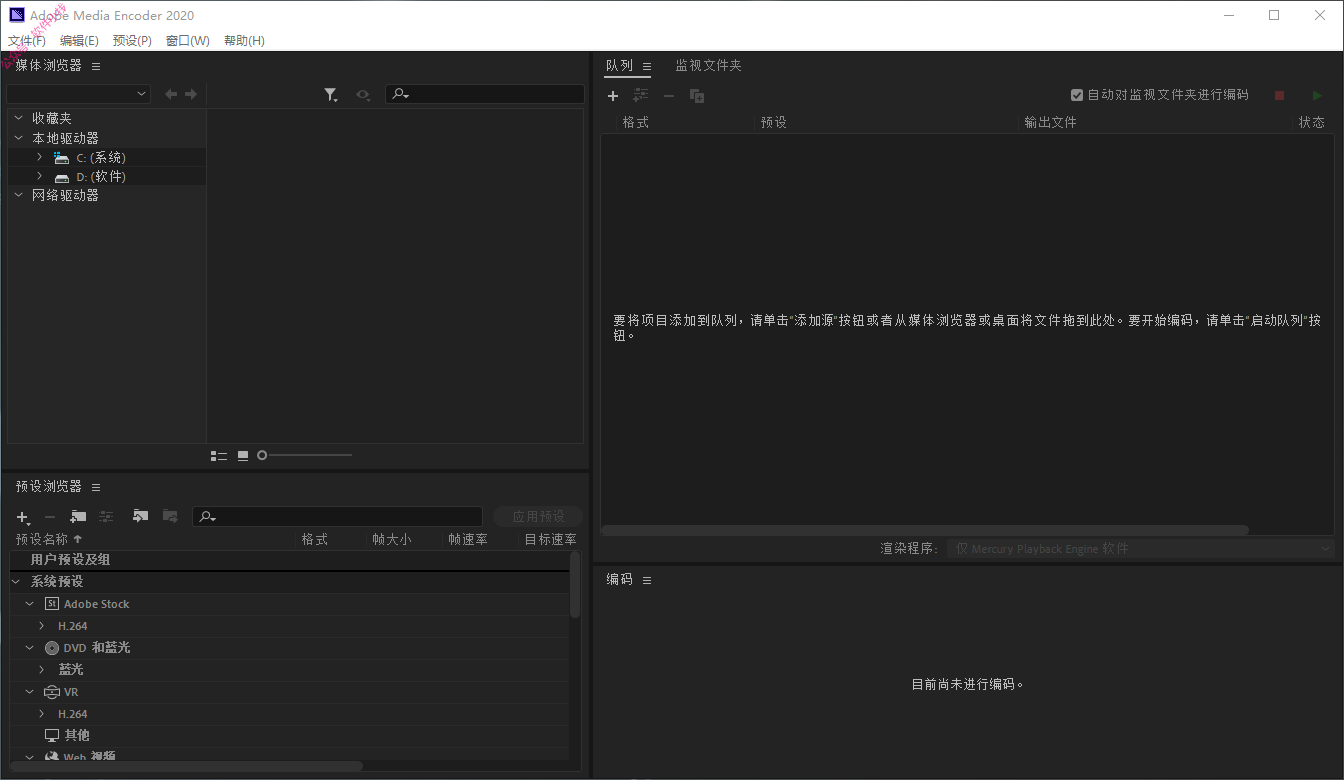Click the thumbnail zoom slider handle

coord(262,455)
